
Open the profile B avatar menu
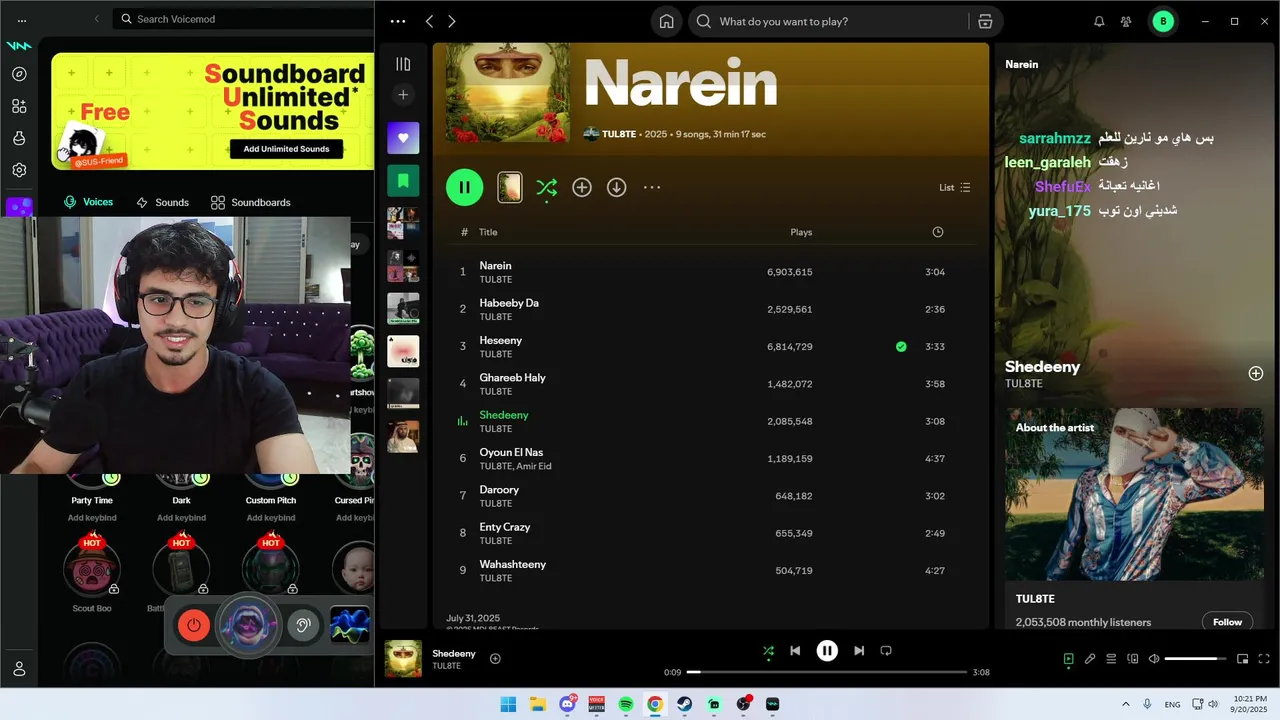1163,21
